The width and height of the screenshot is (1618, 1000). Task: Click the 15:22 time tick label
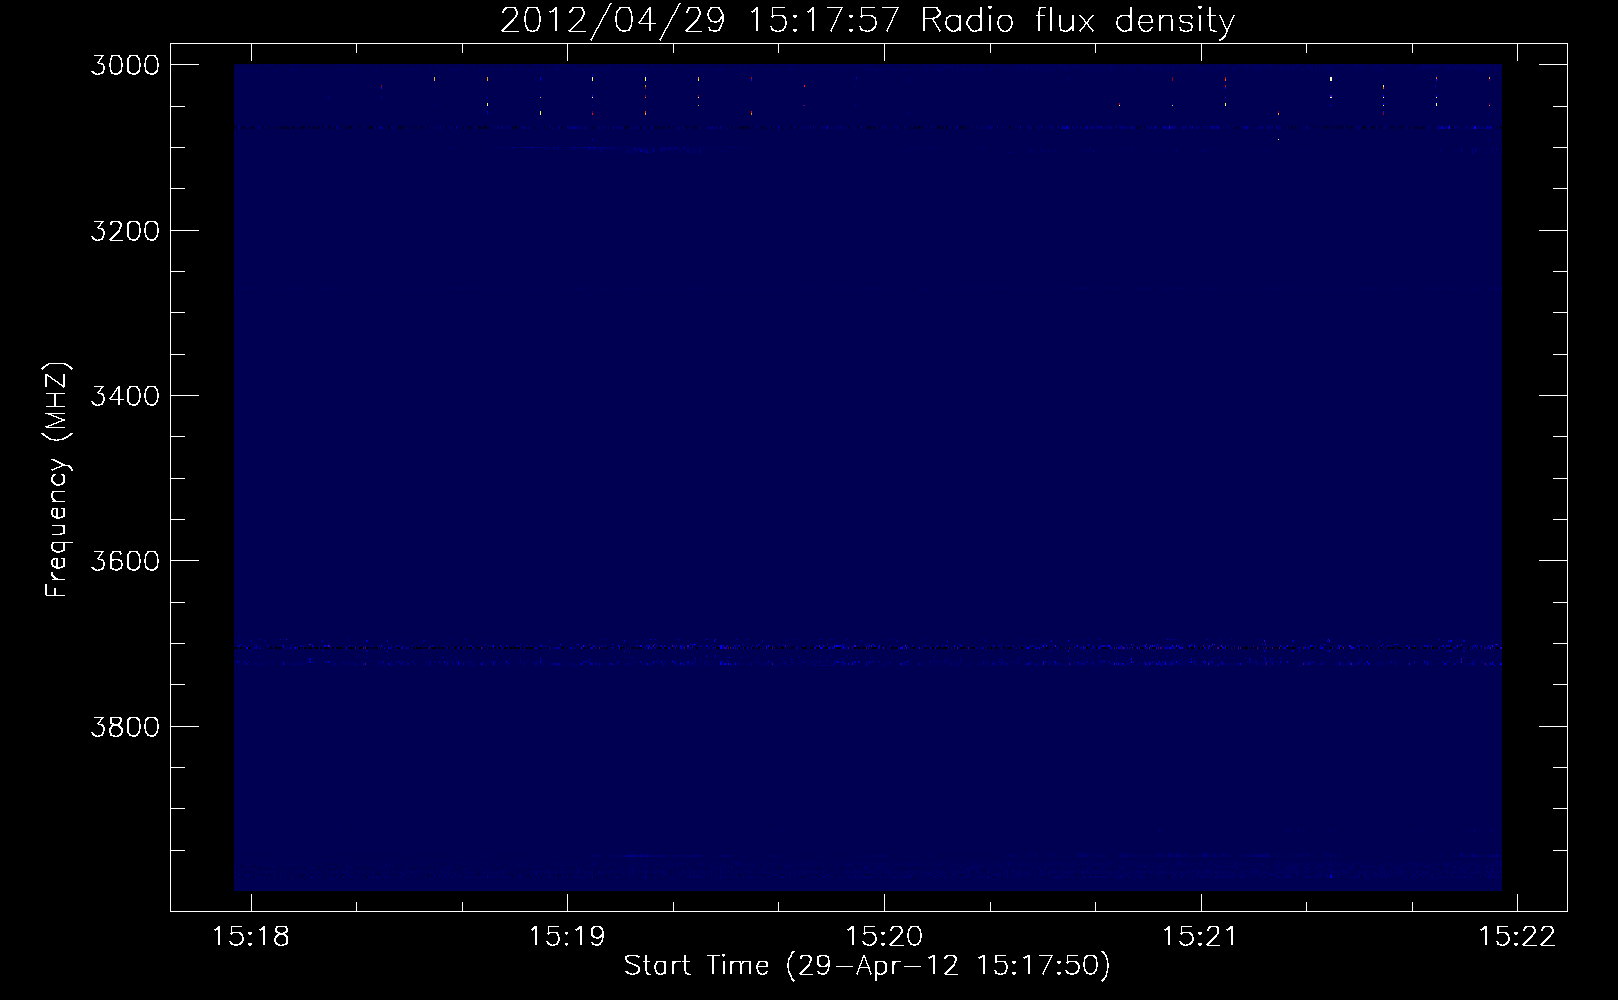tap(1518, 937)
